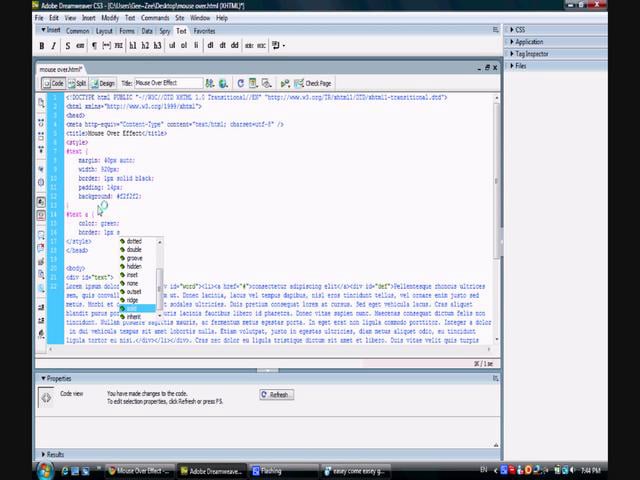Click the Italic formatting icon

click(54, 46)
